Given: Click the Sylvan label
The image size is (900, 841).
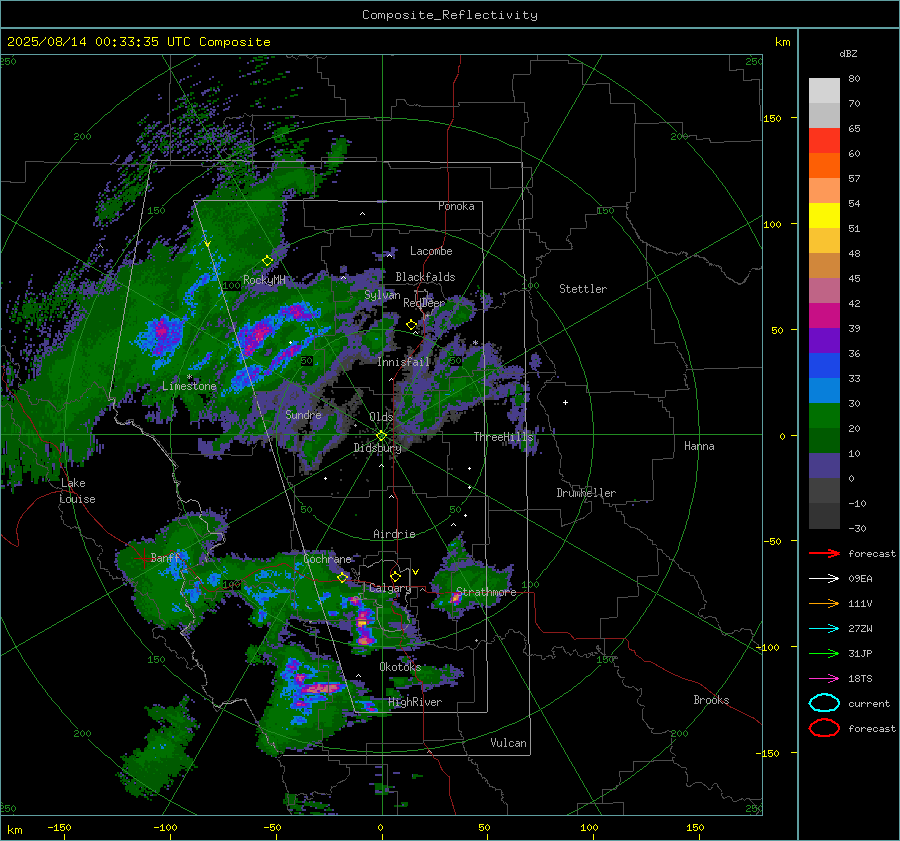Looking at the screenshot, I should click(x=382, y=295).
